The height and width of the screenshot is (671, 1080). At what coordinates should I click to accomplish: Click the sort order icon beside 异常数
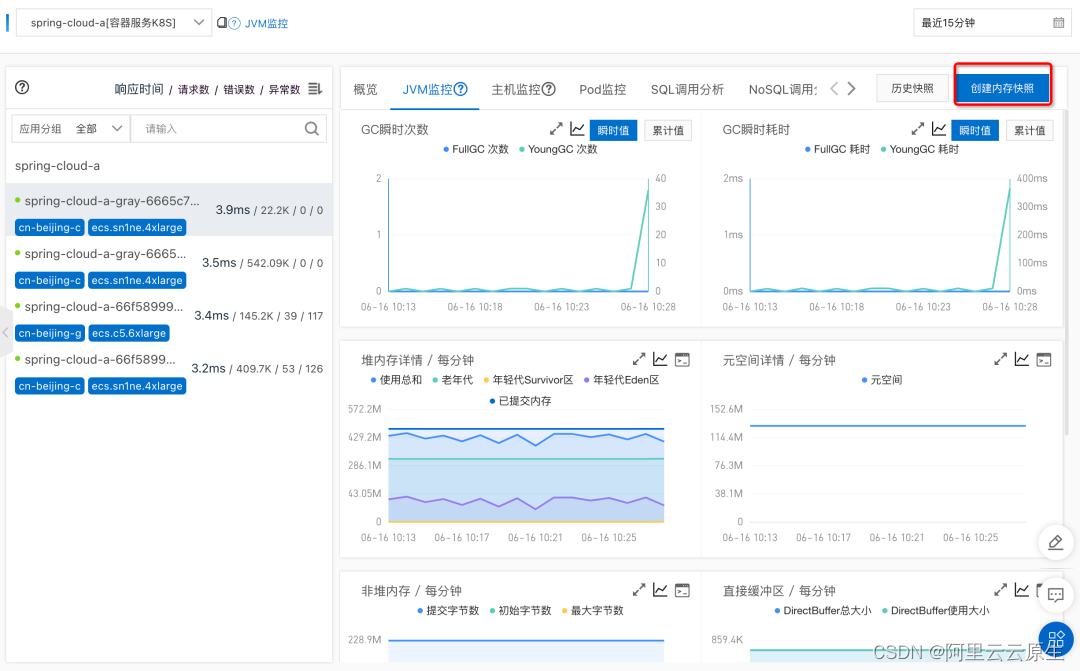pyautogui.click(x=313, y=88)
